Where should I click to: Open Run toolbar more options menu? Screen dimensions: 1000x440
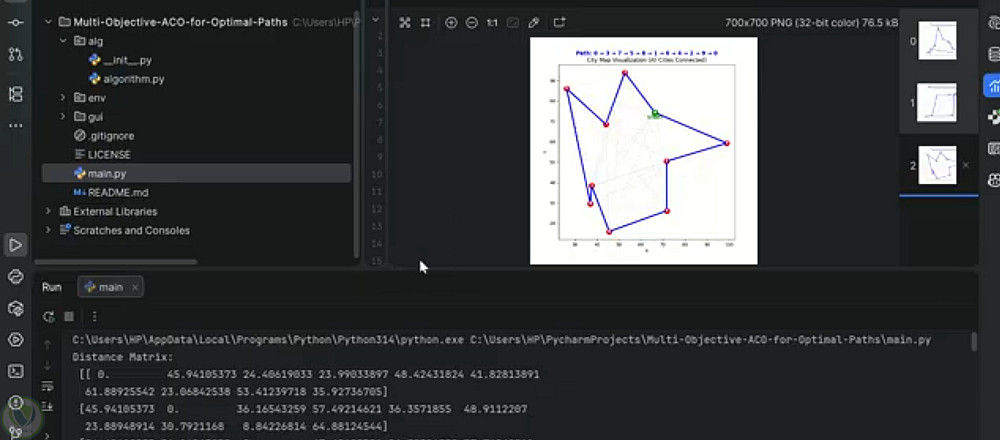[x=94, y=316]
